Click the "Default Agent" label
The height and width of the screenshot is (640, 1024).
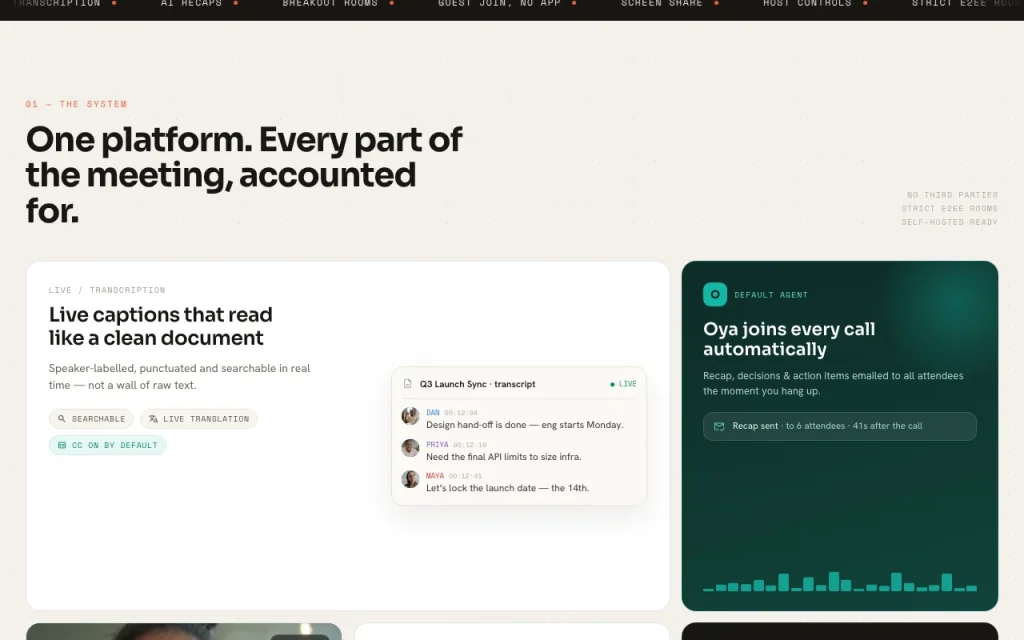(x=771, y=295)
